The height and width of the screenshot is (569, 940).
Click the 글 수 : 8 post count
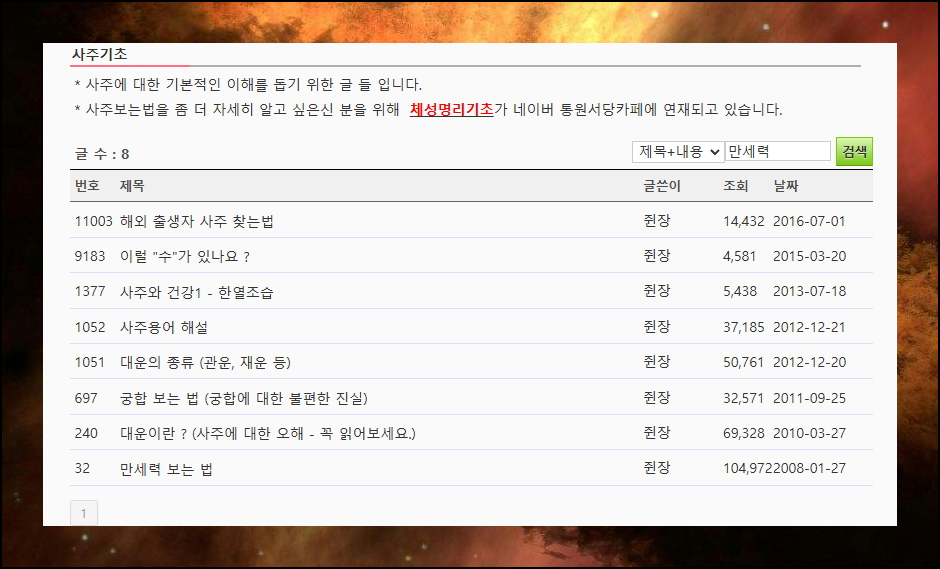[102, 154]
